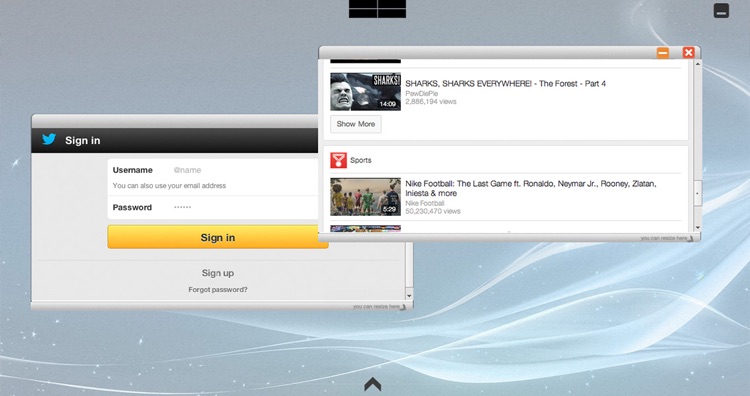Viewport: 750px width, 396px height.
Task: Open the Nike Football video thumbnail
Action: coord(365,197)
